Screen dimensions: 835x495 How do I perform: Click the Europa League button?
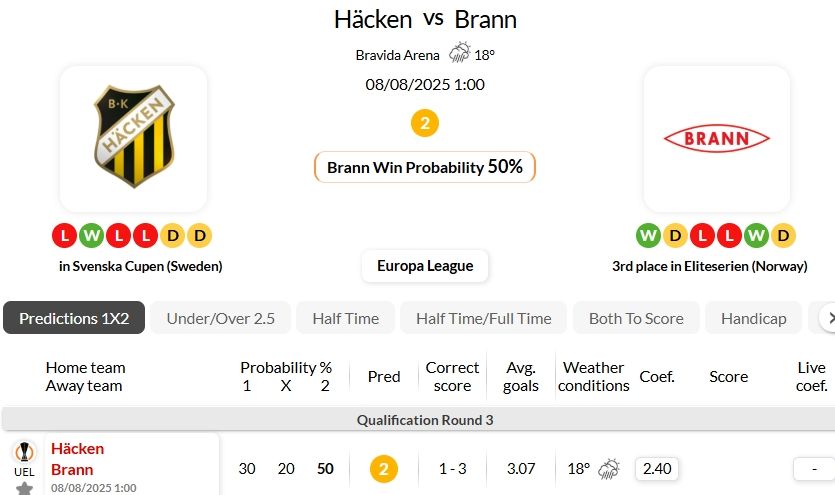click(x=425, y=266)
